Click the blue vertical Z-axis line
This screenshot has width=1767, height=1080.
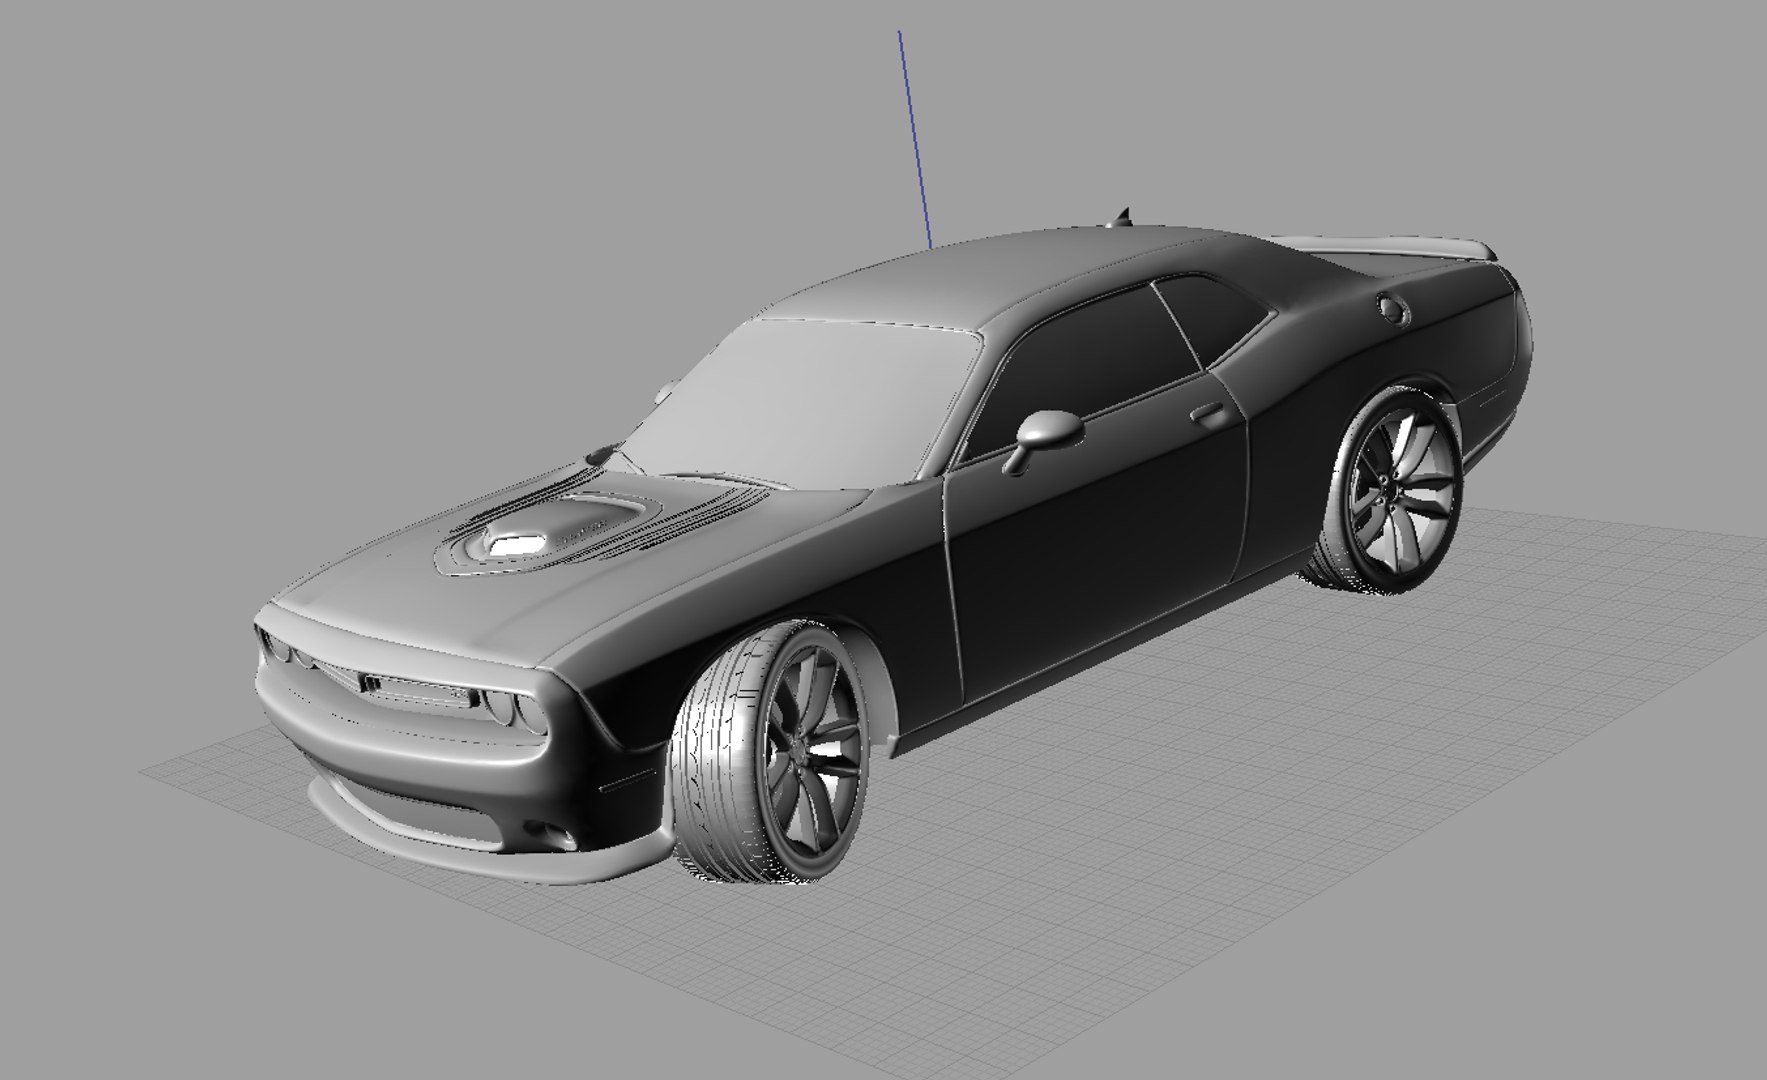[x=915, y=139]
